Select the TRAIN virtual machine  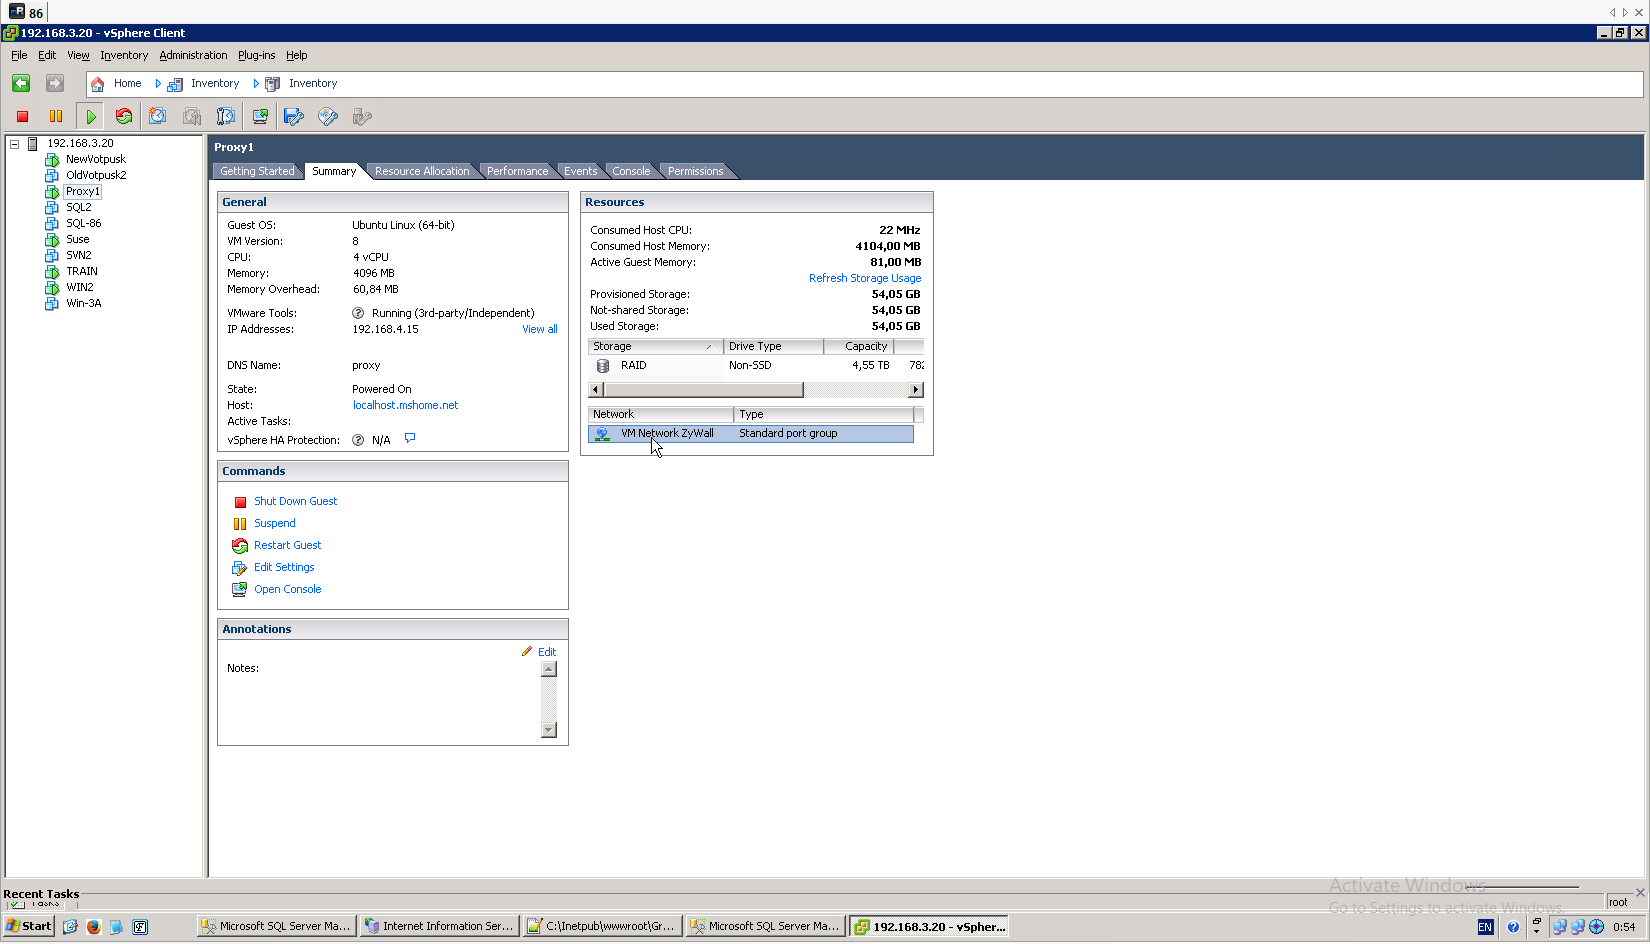tap(82, 272)
